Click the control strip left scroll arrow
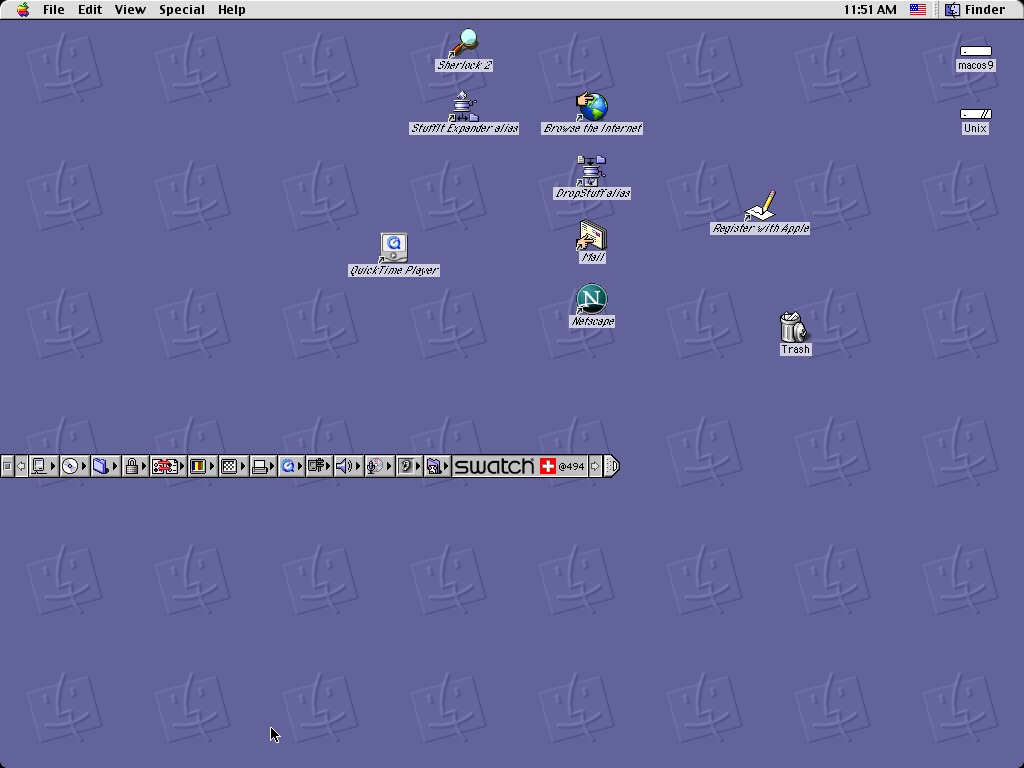Screen dimensions: 1024x768 click(x=21, y=466)
